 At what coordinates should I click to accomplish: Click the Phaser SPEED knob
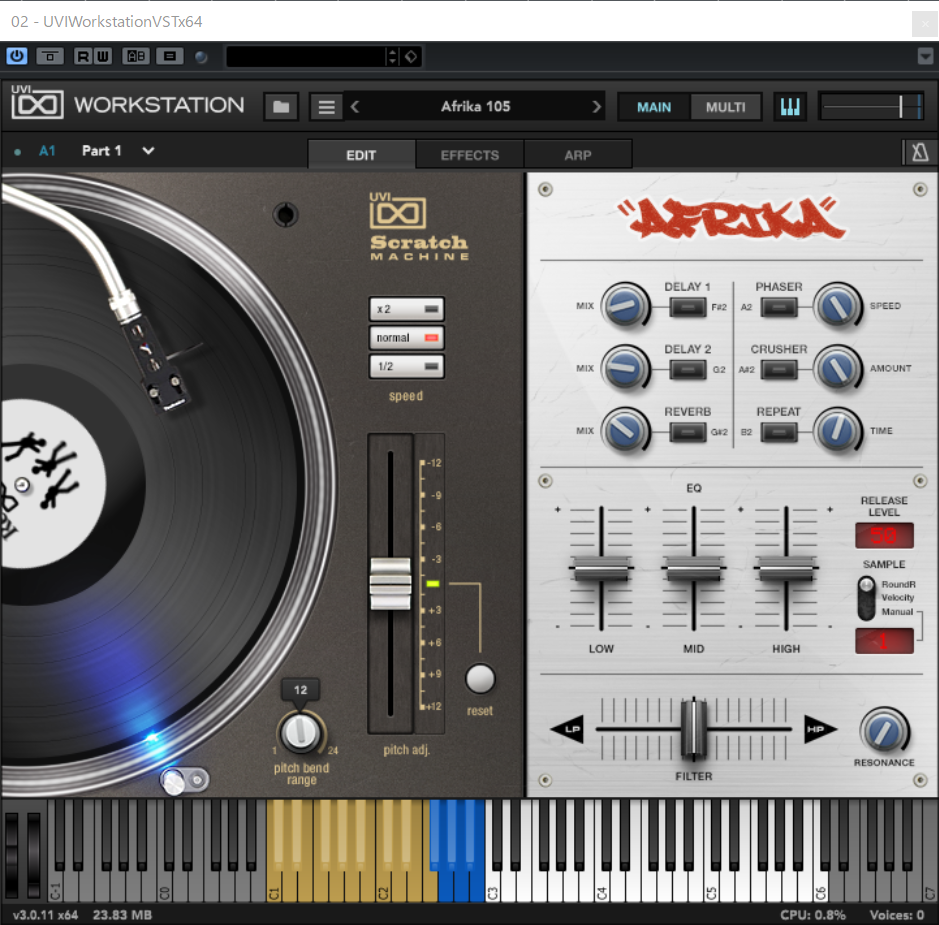[x=837, y=305]
